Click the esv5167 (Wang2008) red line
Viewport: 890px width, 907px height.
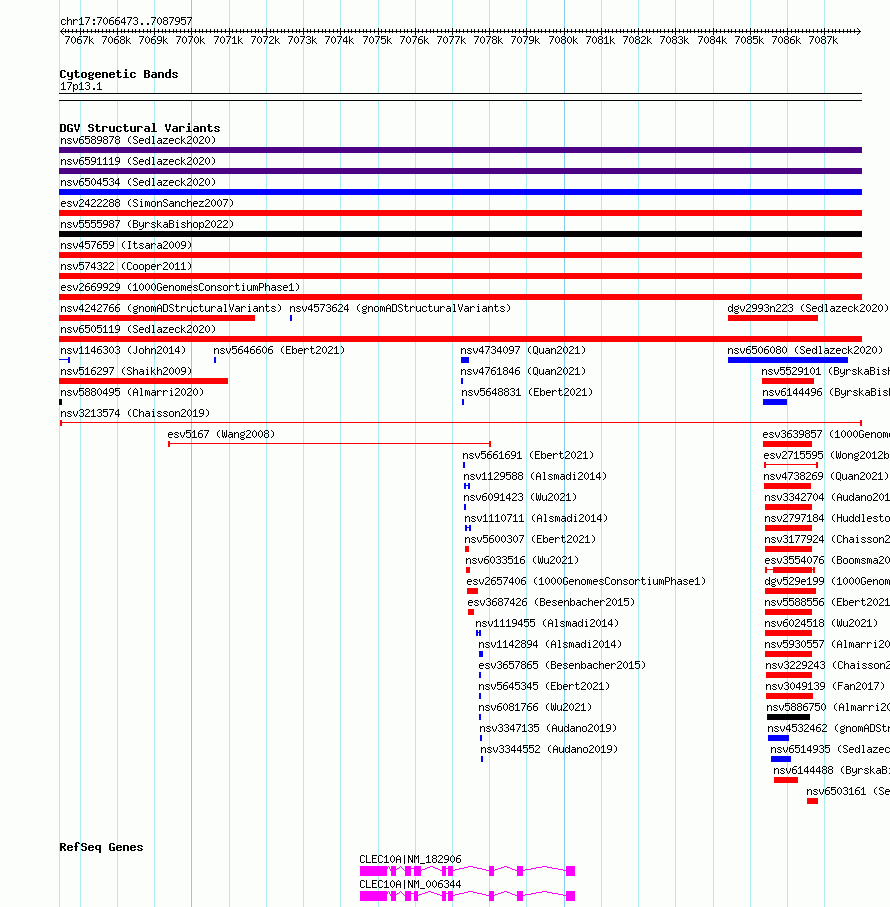point(330,444)
